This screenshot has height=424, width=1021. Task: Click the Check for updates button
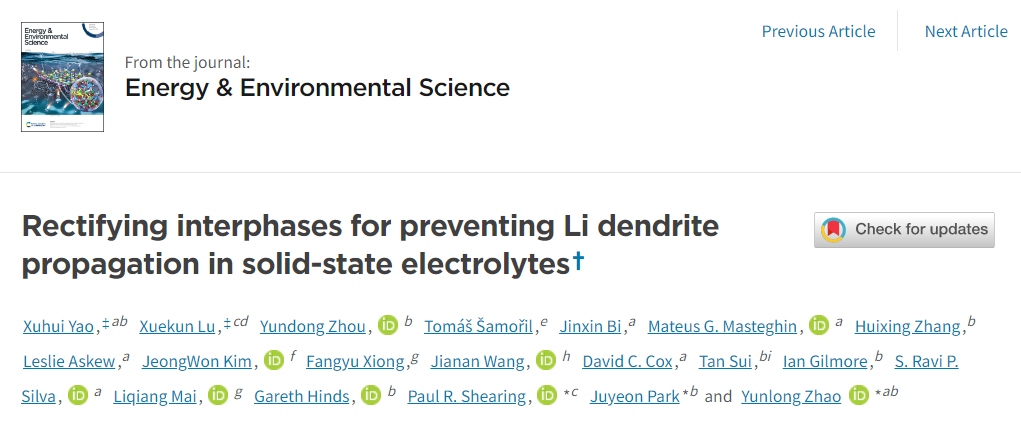(904, 230)
